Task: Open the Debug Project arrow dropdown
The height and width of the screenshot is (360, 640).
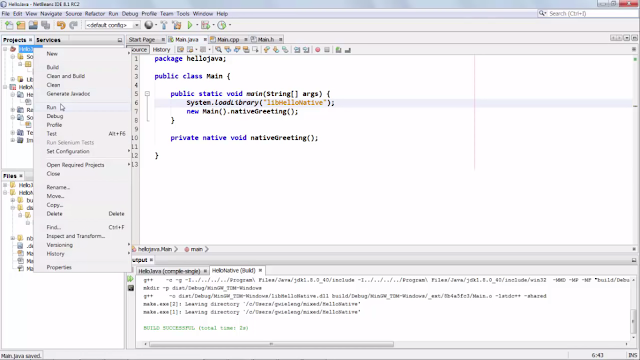Action: click(213, 25)
